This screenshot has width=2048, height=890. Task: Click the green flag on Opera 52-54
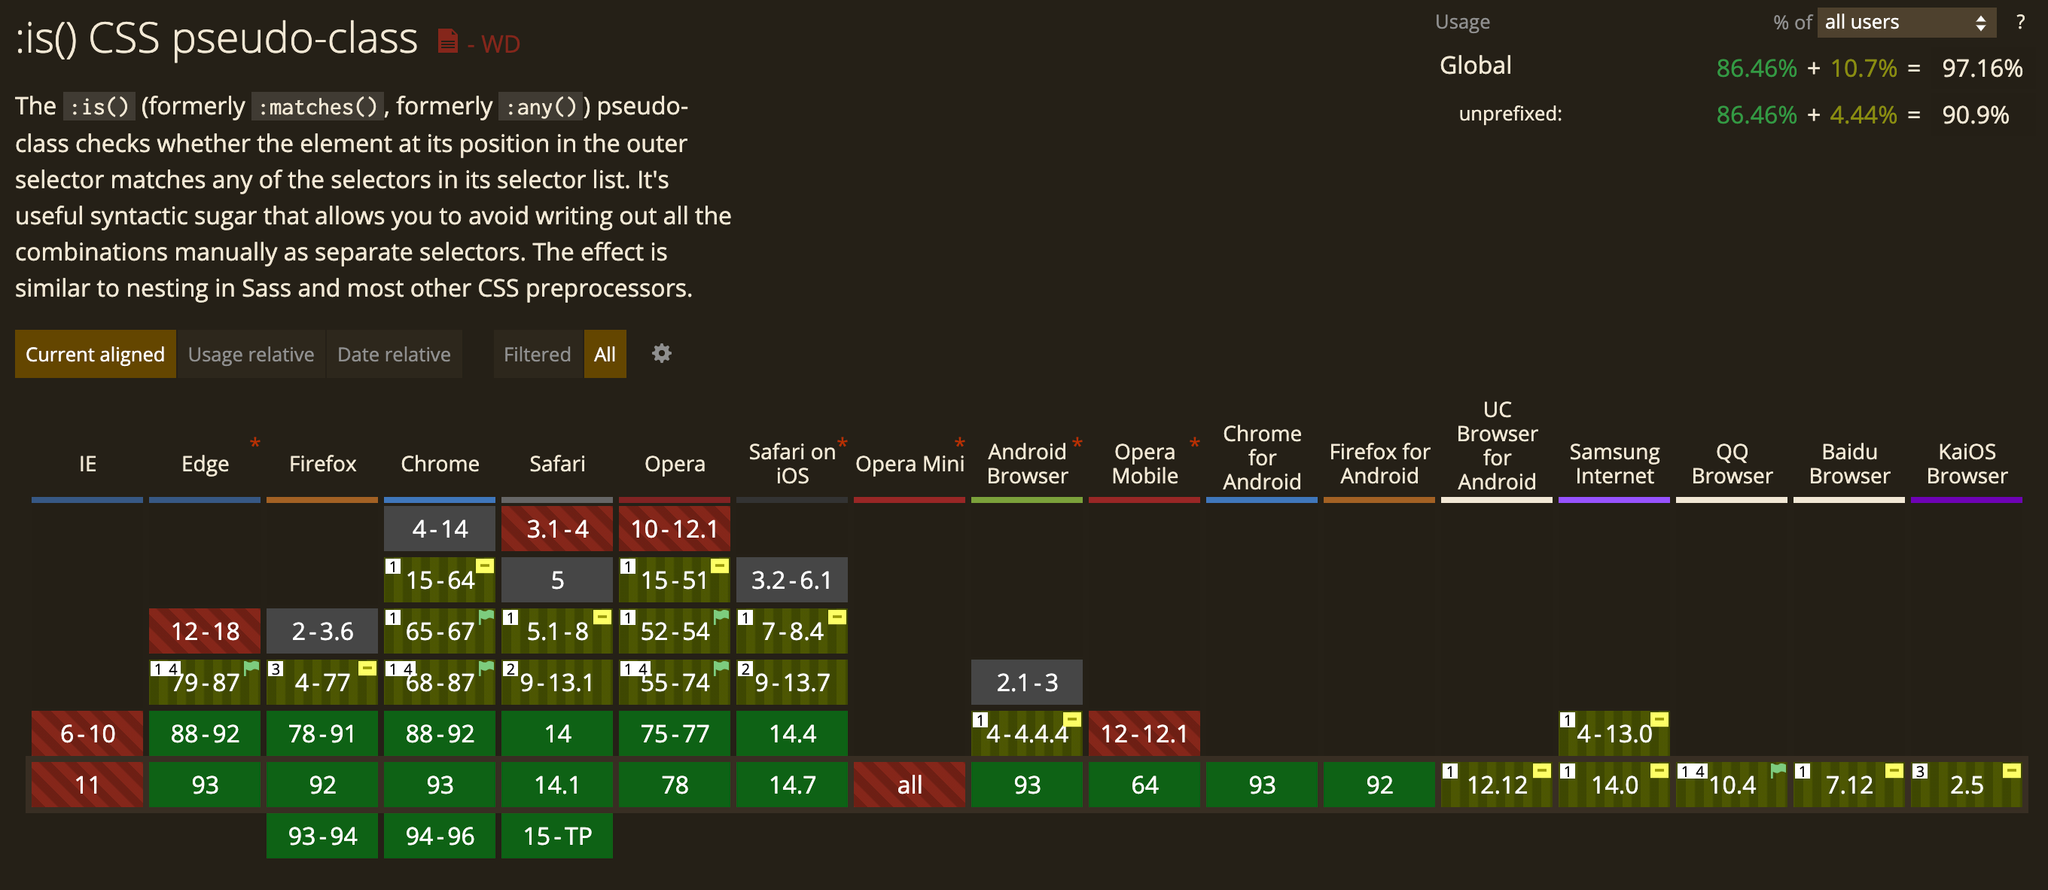[x=721, y=617]
